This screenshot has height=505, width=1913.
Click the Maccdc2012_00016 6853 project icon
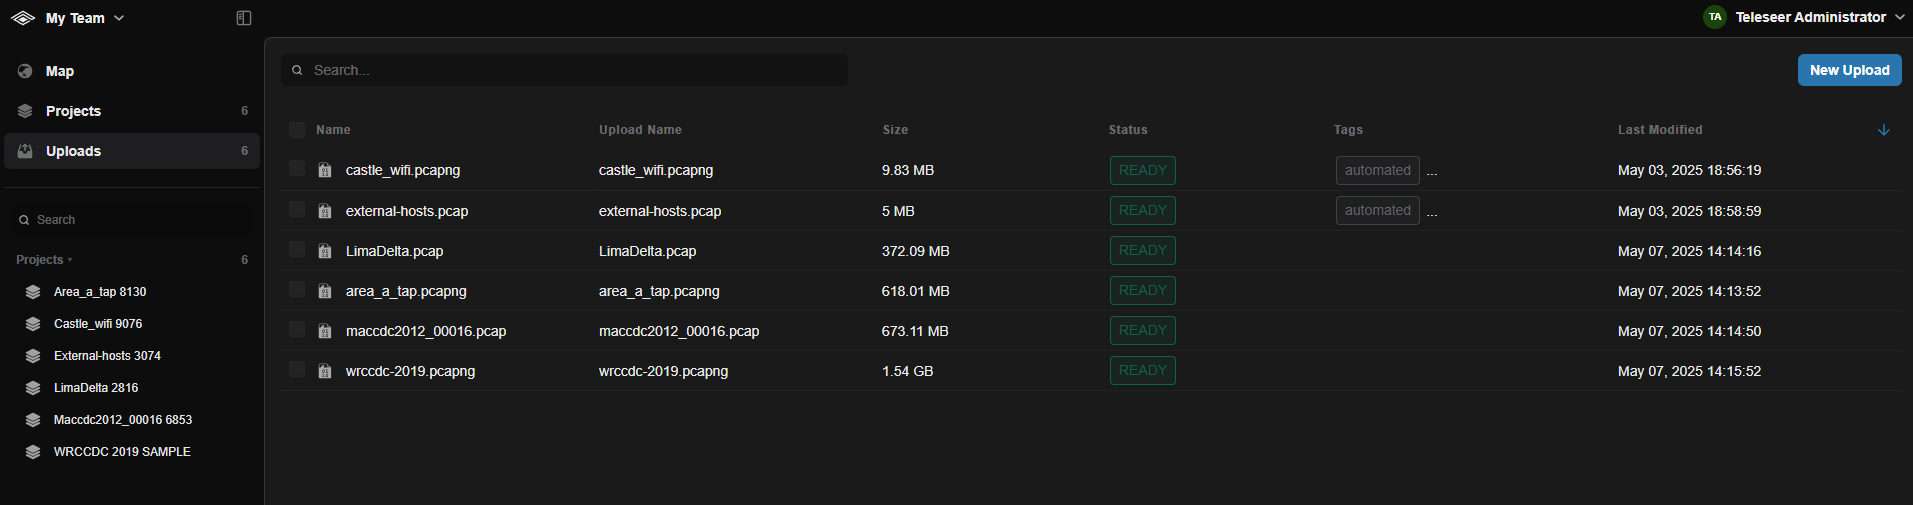tap(33, 420)
